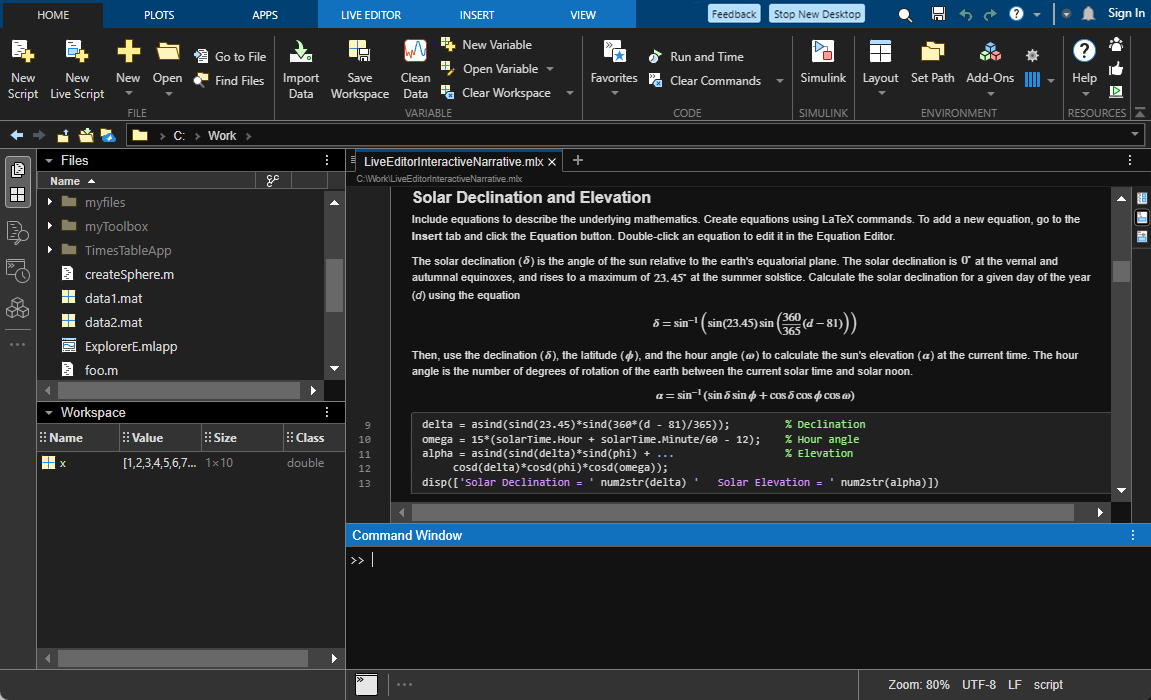Open the search tool in the title bar

[x=905, y=13]
